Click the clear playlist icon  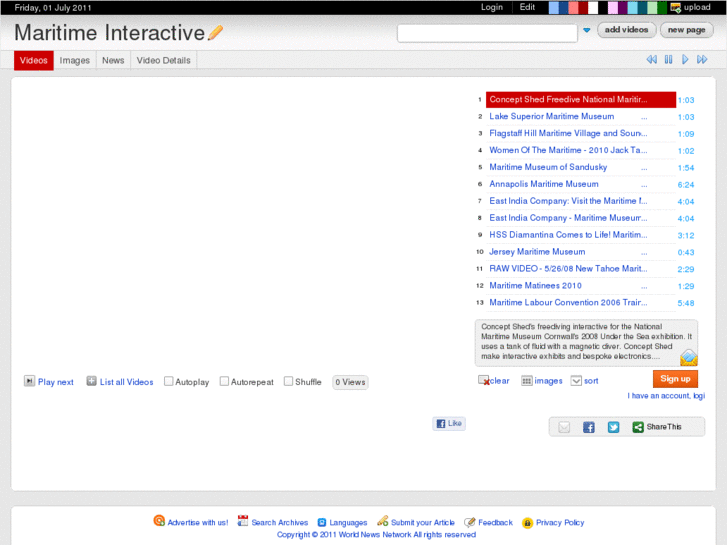click(484, 381)
